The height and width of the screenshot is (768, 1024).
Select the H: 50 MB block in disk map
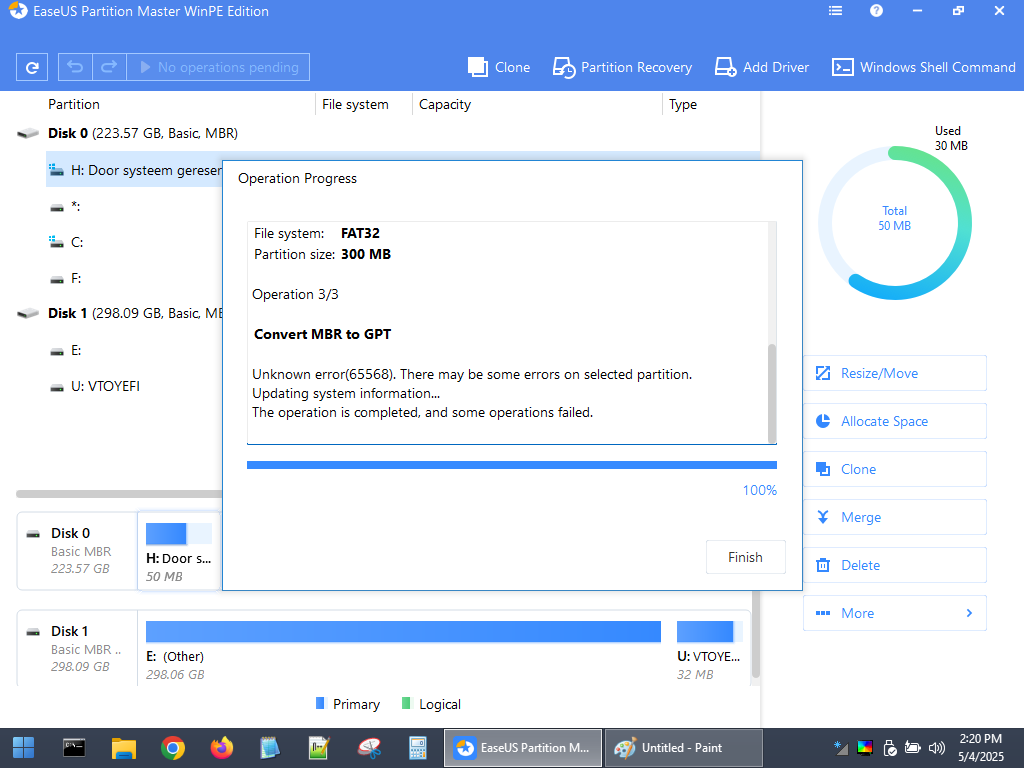click(179, 552)
